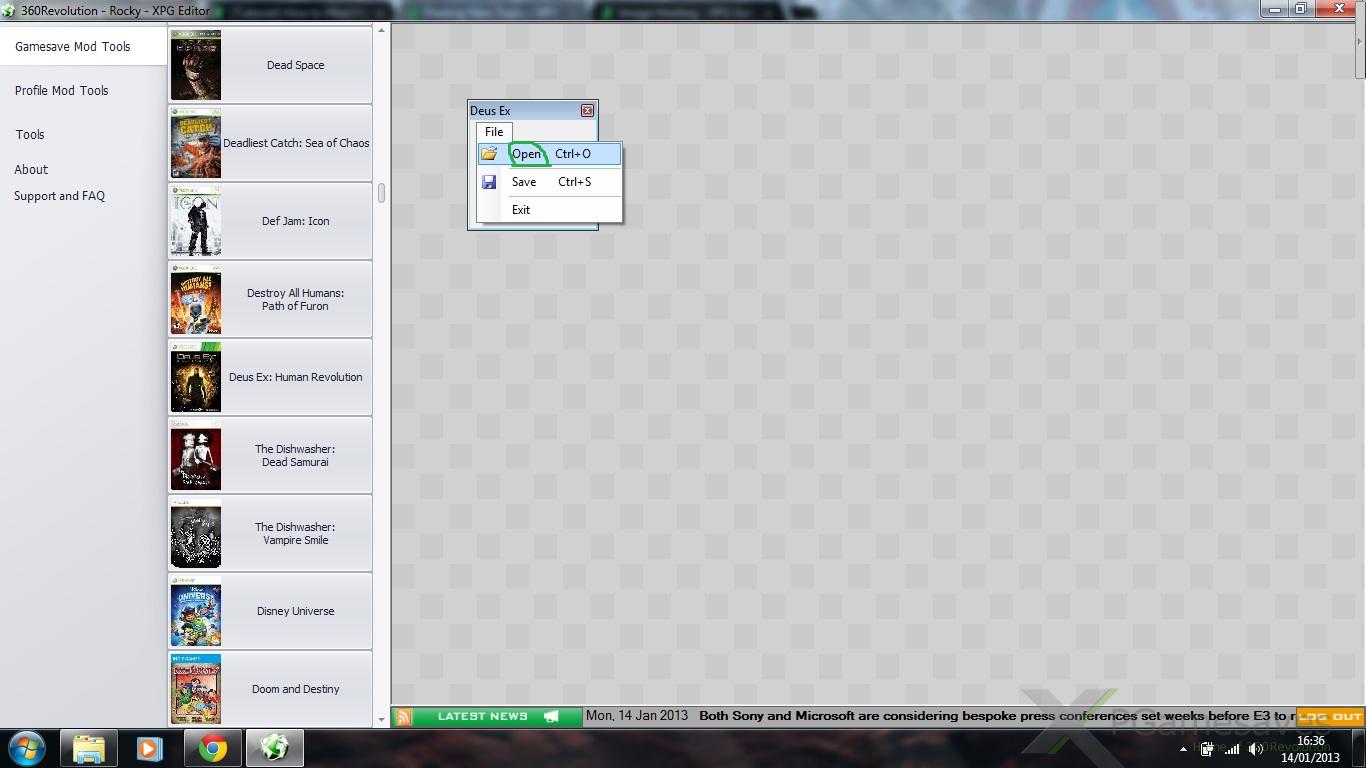Click the floppy disk Save icon

pyautogui.click(x=489, y=182)
